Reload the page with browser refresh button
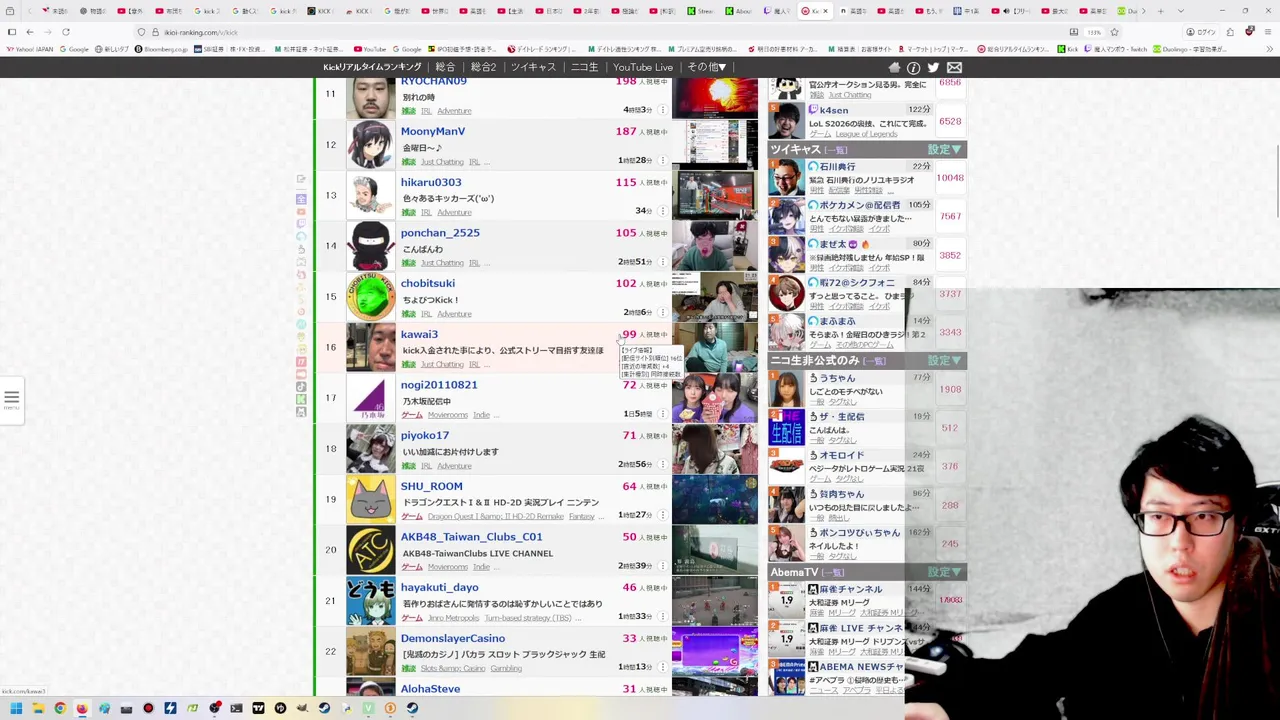This screenshot has height=720, width=1280. (x=65, y=32)
